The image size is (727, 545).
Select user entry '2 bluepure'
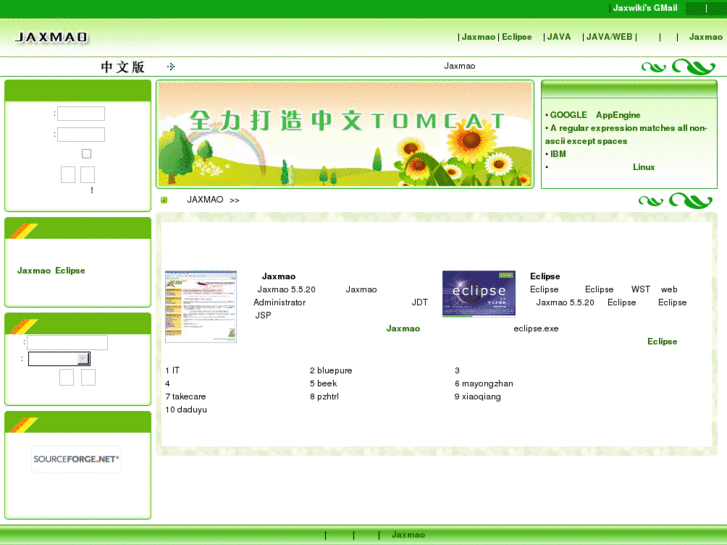331,371
